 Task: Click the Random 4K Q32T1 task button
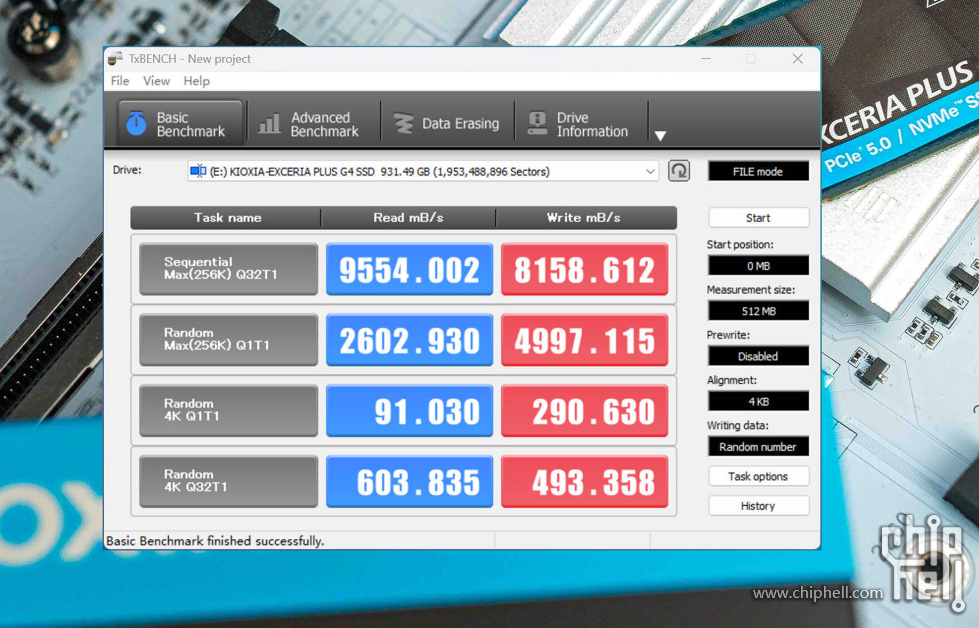pyautogui.click(x=229, y=481)
